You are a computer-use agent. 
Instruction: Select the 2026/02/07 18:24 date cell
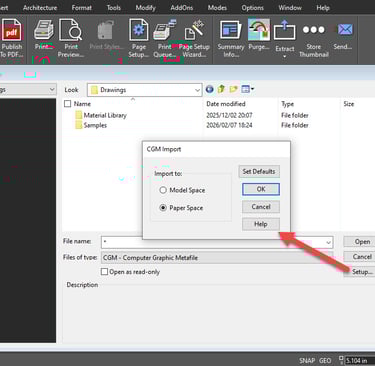point(229,125)
